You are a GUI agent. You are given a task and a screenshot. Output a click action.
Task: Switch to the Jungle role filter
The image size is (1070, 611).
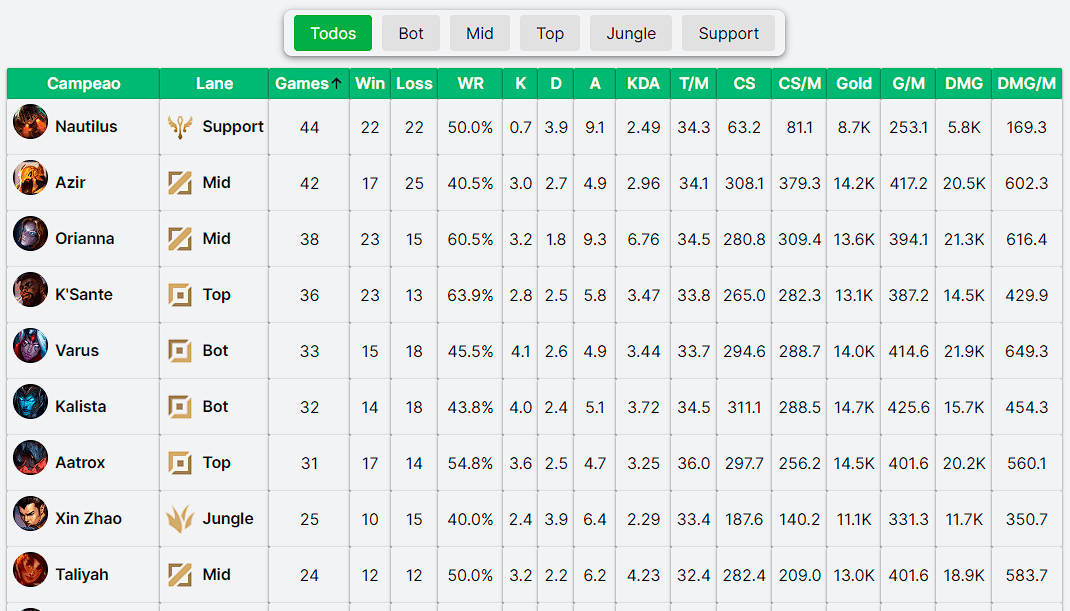(x=631, y=33)
